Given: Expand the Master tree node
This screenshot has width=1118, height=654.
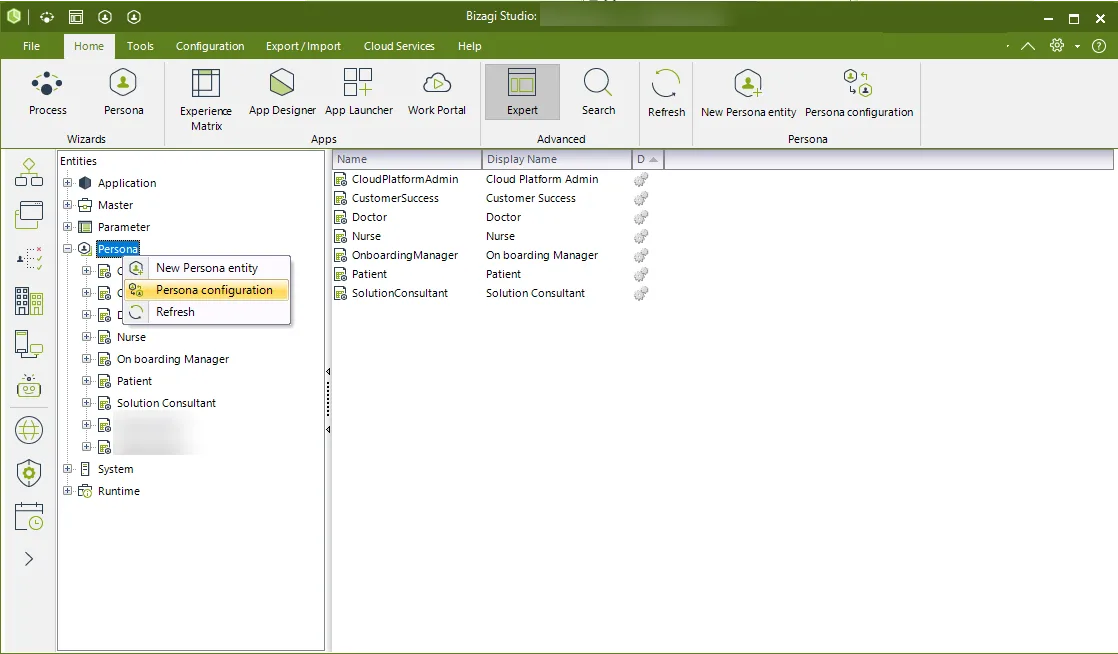Looking at the screenshot, I should (x=68, y=205).
